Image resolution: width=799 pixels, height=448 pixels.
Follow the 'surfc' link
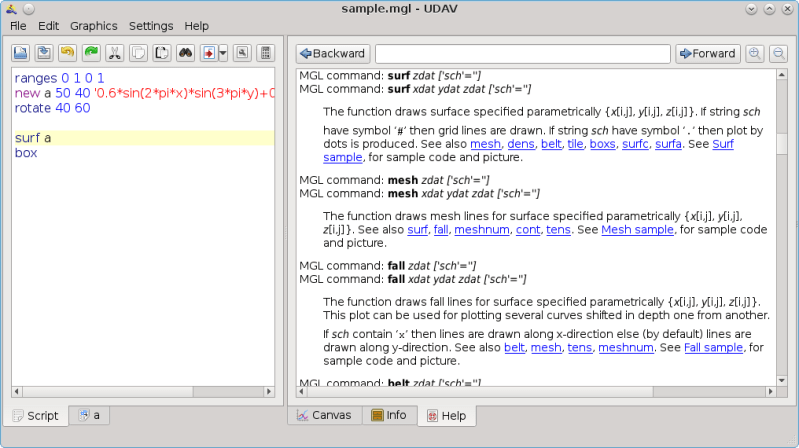pyautogui.click(x=635, y=144)
